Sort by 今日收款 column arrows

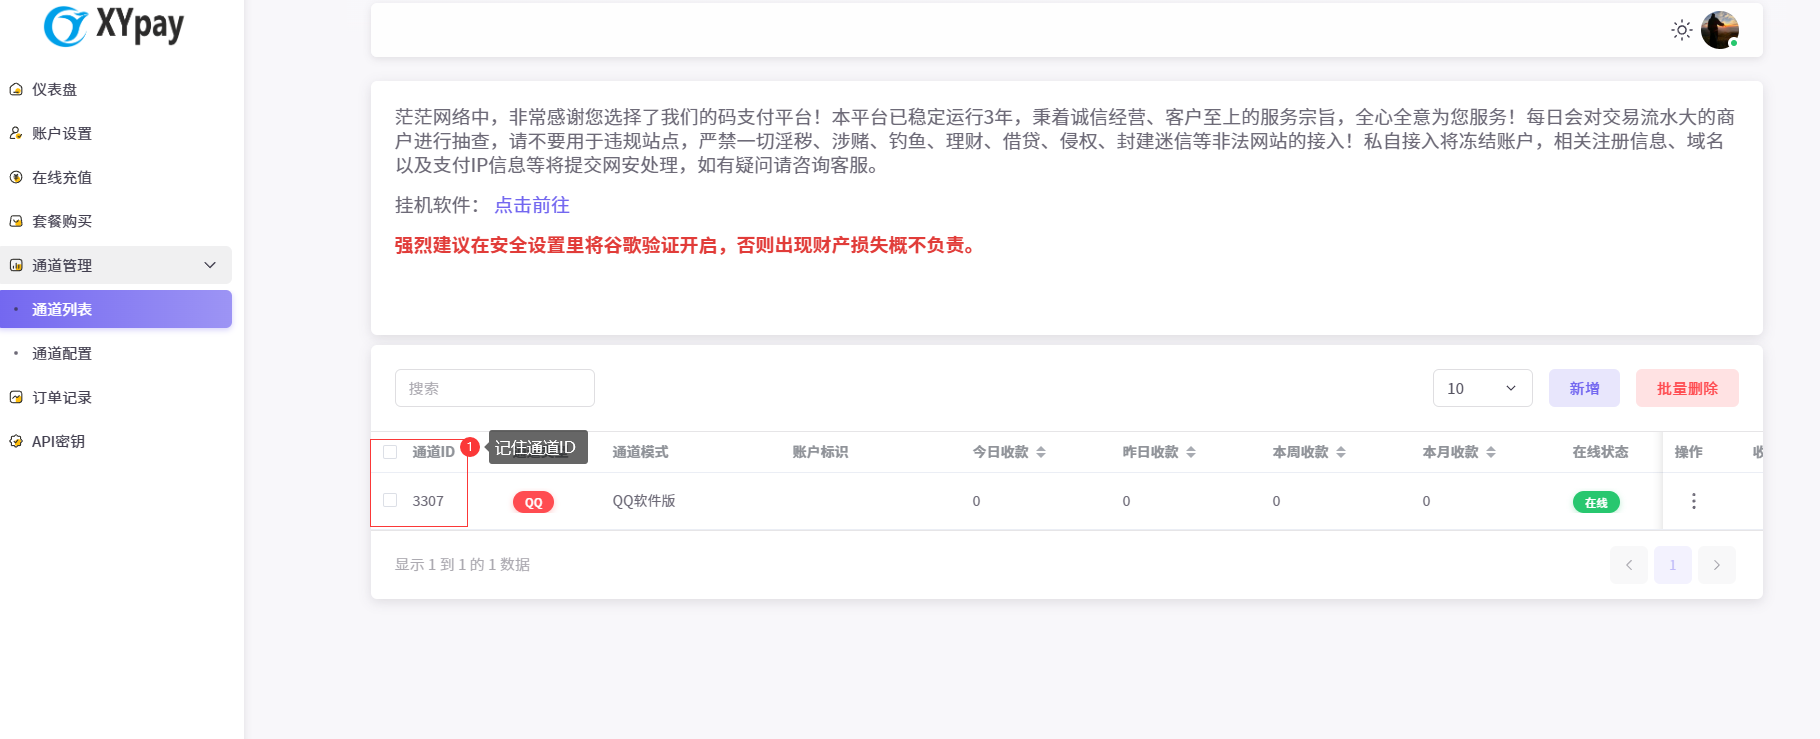pyautogui.click(x=1041, y=452)
